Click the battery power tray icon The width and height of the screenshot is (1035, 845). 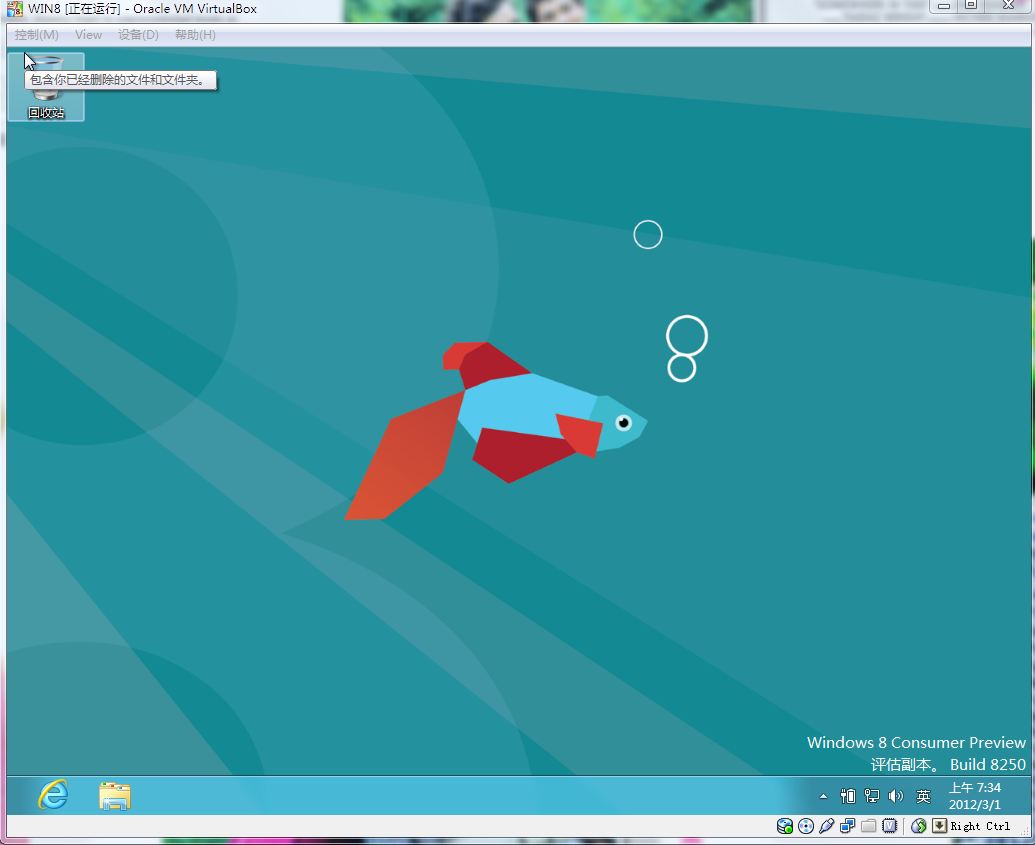point(848,796)
